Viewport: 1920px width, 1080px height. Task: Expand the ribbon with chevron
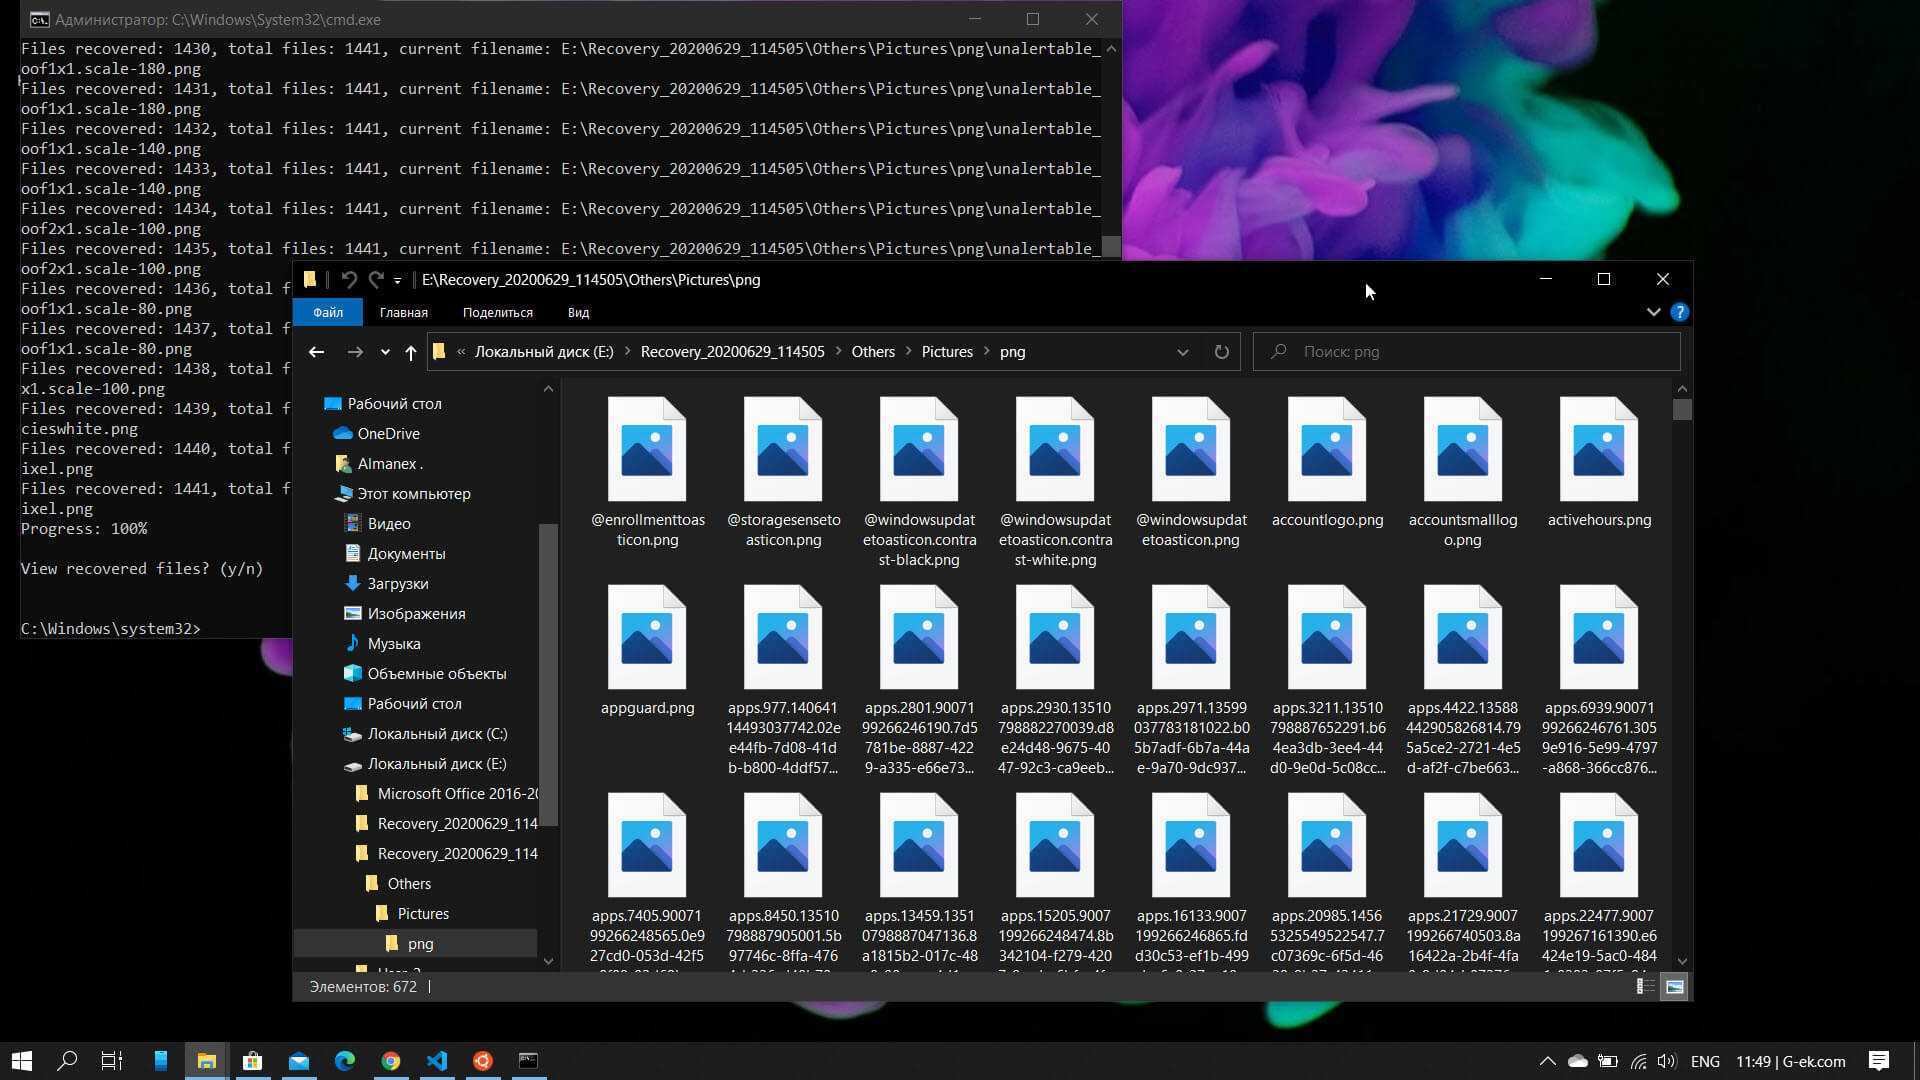pos(1653,312)
